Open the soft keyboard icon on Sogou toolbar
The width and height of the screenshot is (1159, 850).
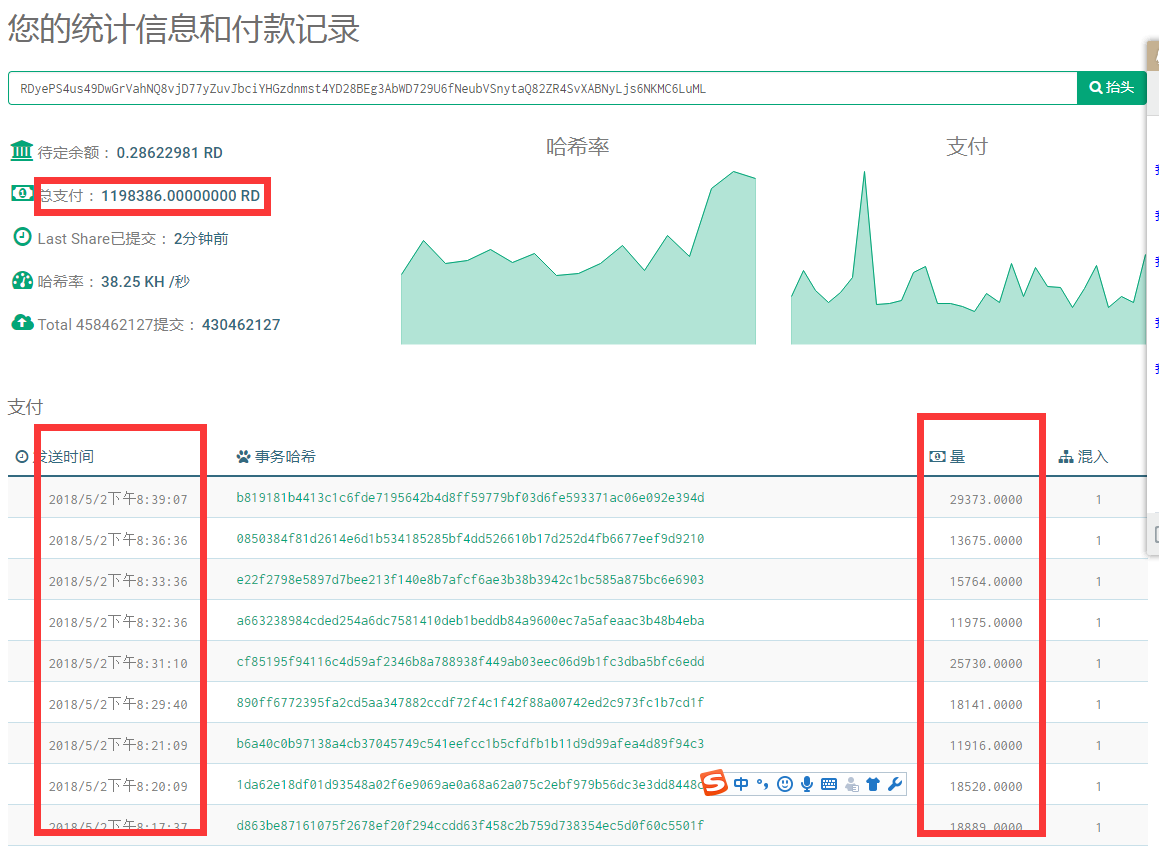pos(829,784)
